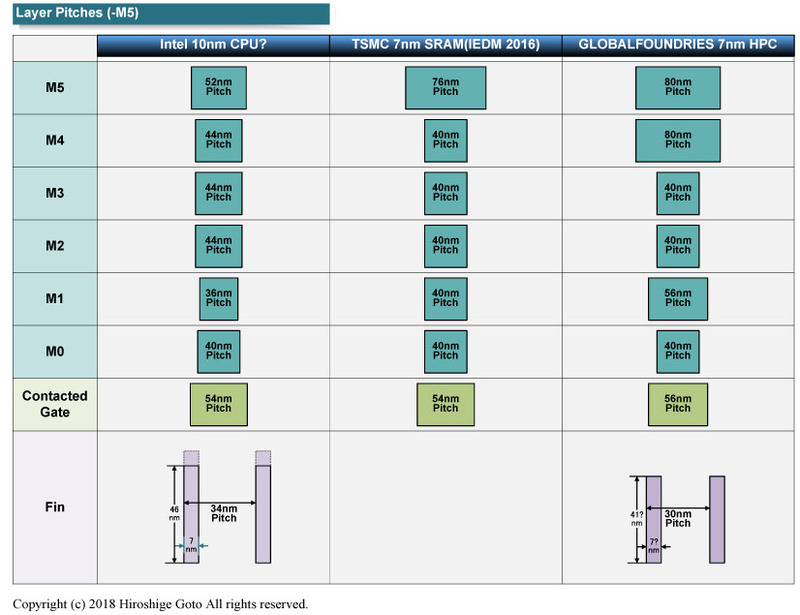Select Intel M2 '44nm Pitch' box
This screenshot has width=800, height=615.
[219, 246]
